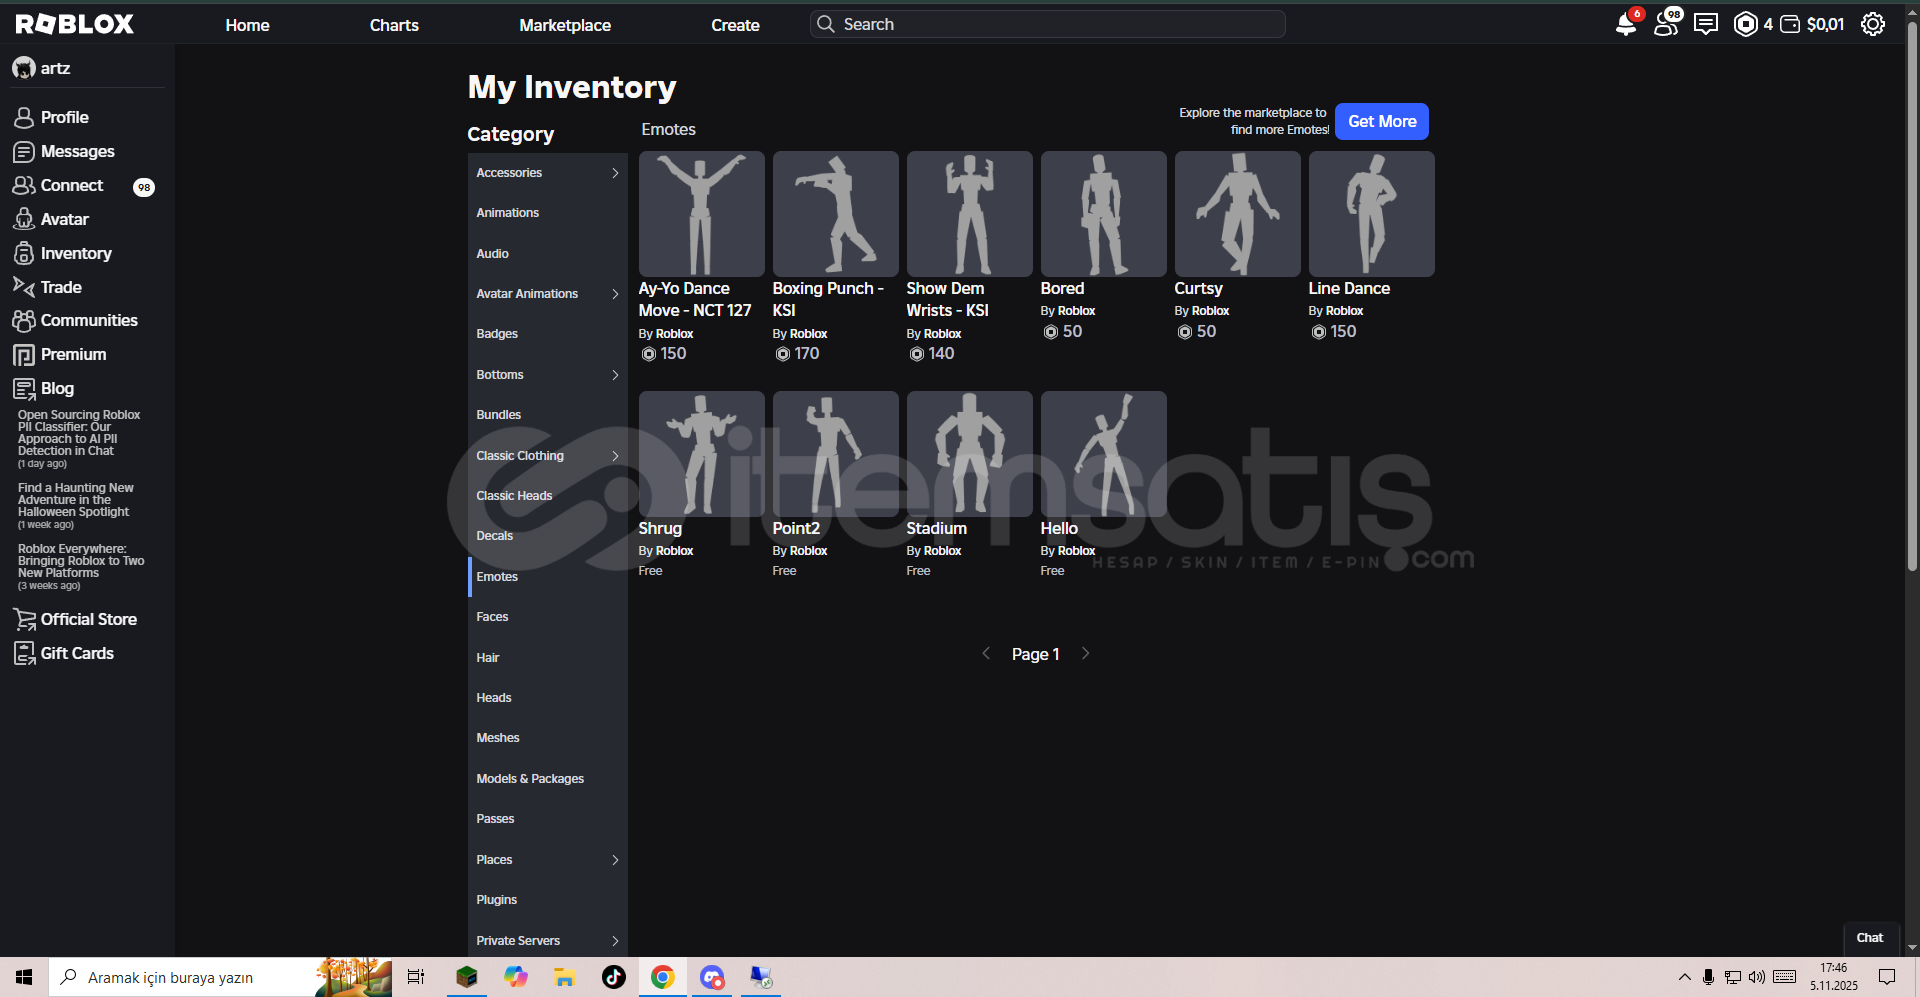This screenshot has width=1920, height=997.
Task: Open File Explorer from the taskbar
Action: tap(564, 977)
